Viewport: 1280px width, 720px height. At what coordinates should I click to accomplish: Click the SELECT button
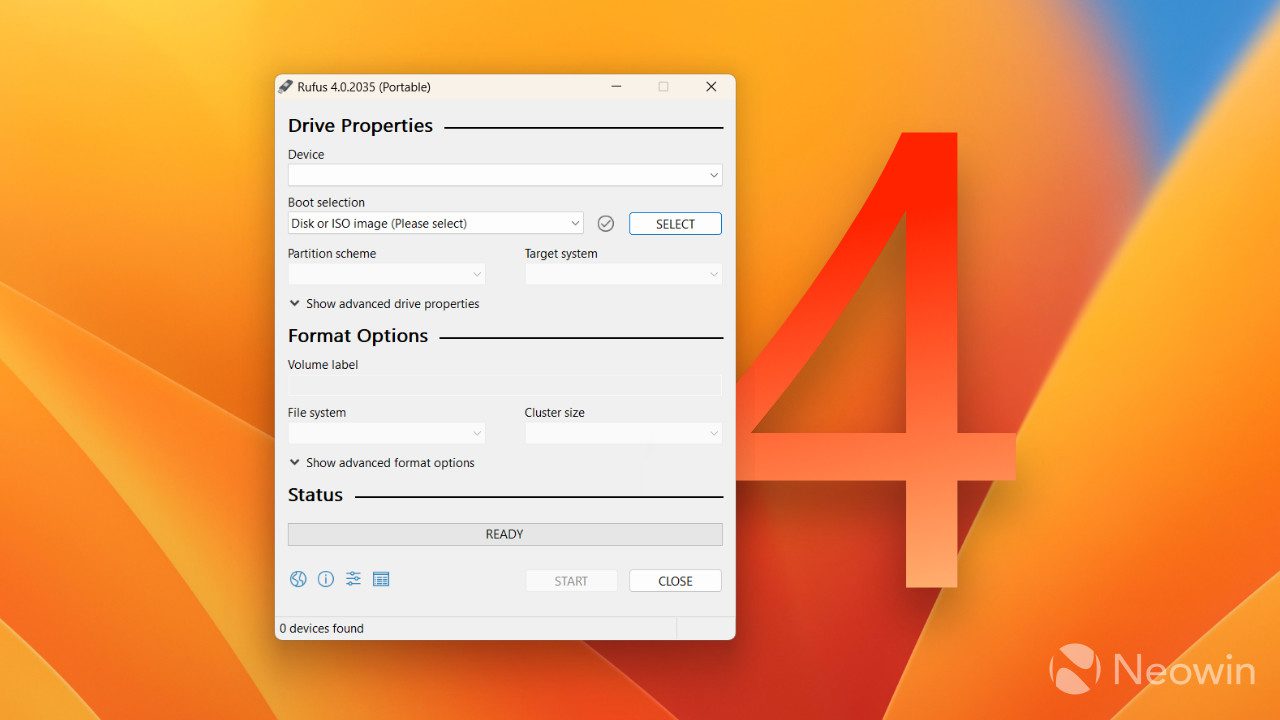pos(675,224)
